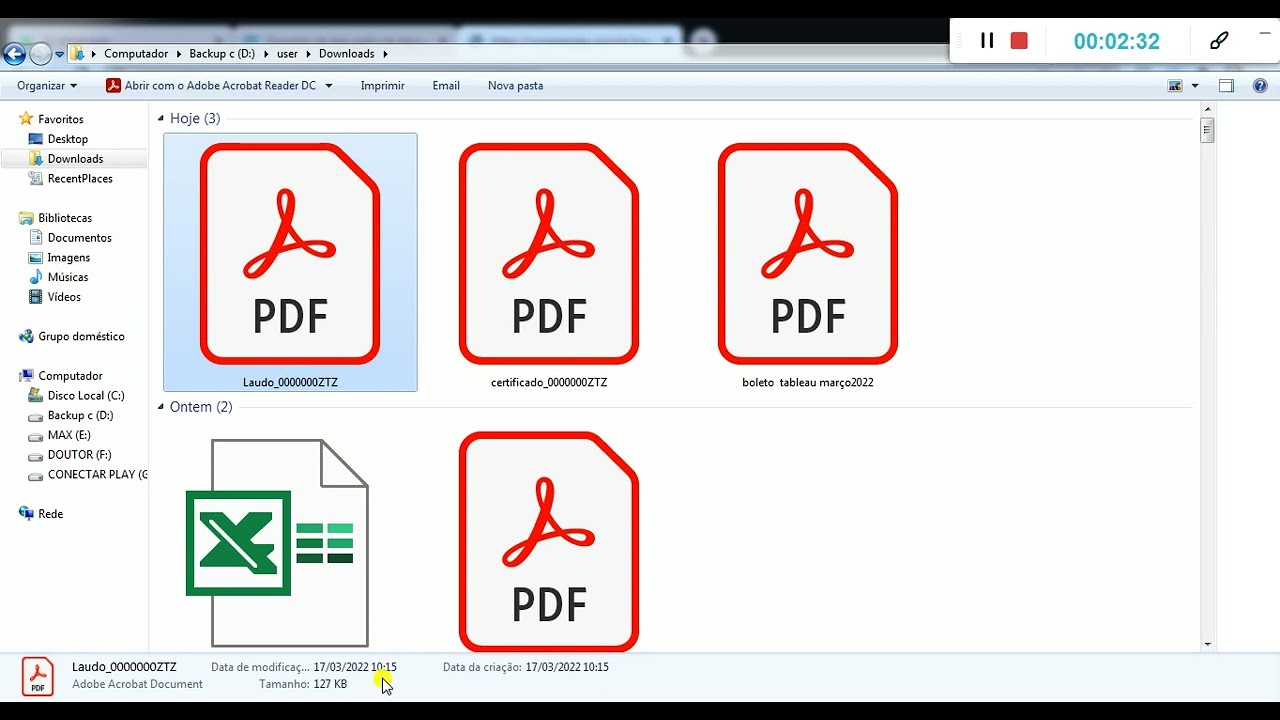1280x720 pixels.
Task: Select Downloads in the navigation pane
Action: tap(75, 159)
